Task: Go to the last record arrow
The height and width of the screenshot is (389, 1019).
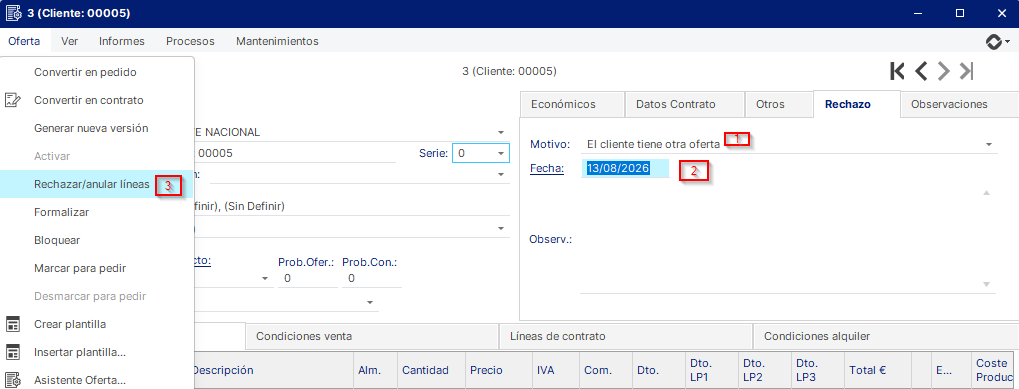Action: pos(966,71)
